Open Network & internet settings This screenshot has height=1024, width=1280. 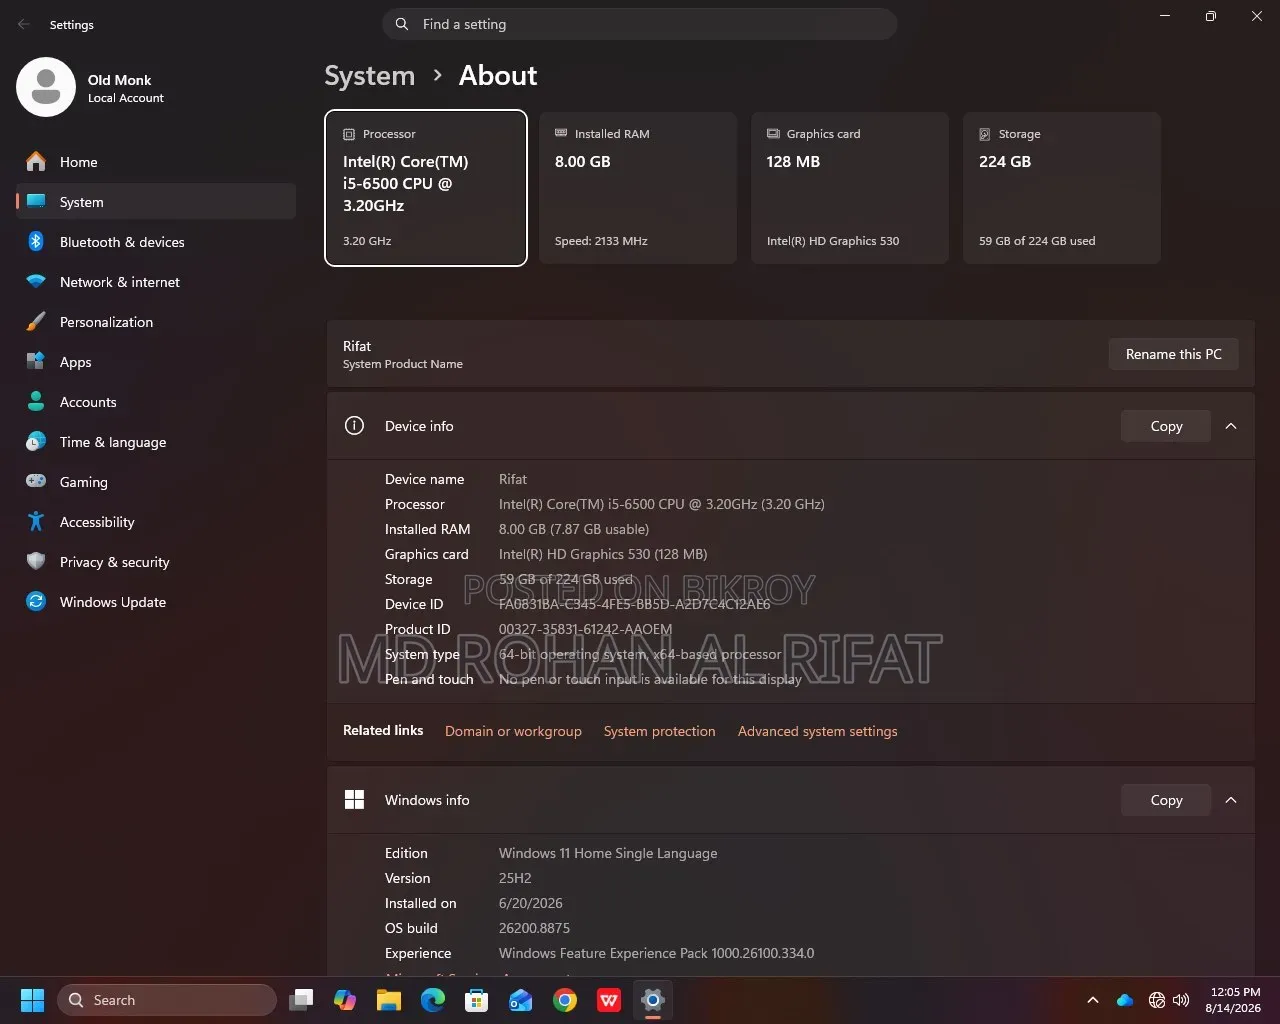(x=156, y=282)
